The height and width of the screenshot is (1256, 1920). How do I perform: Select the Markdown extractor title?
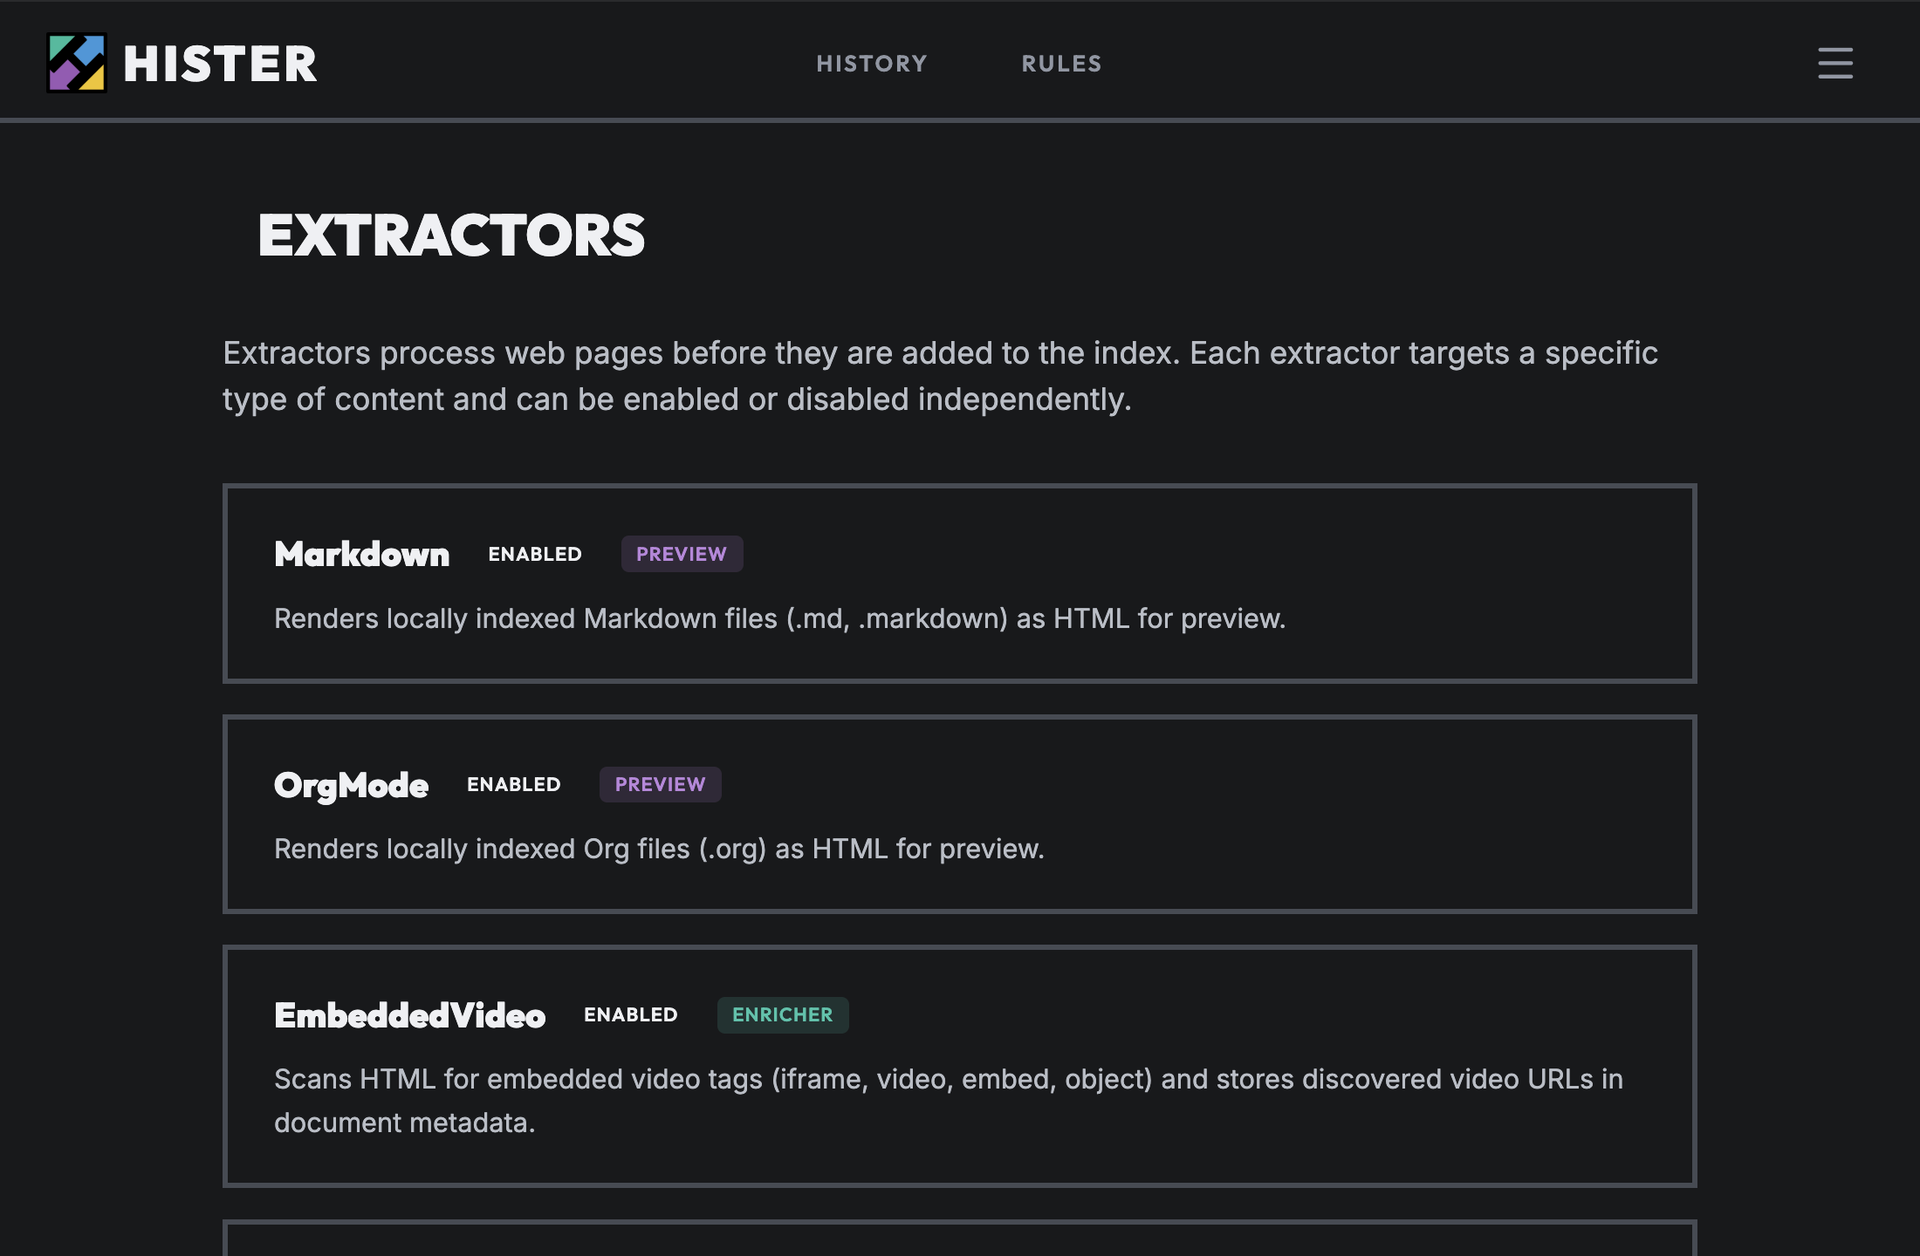362,554
